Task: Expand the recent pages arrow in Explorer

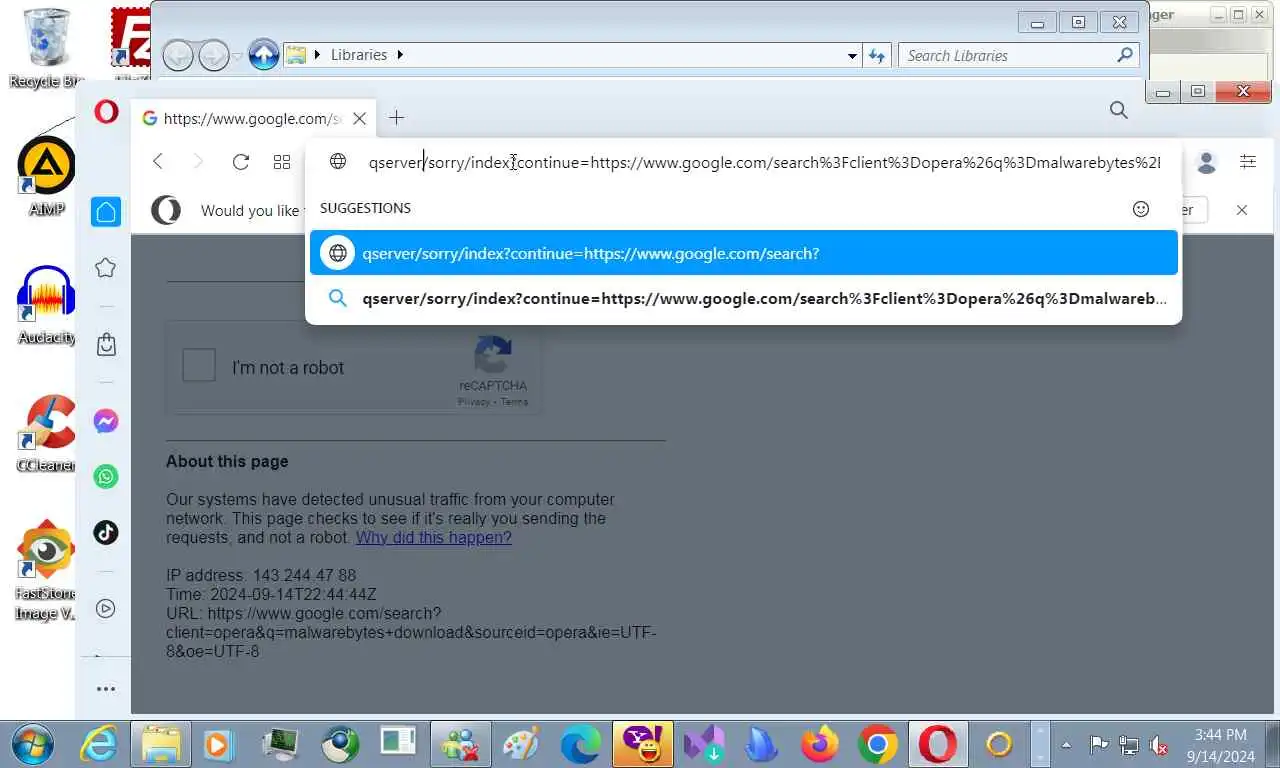Action: 237,56
